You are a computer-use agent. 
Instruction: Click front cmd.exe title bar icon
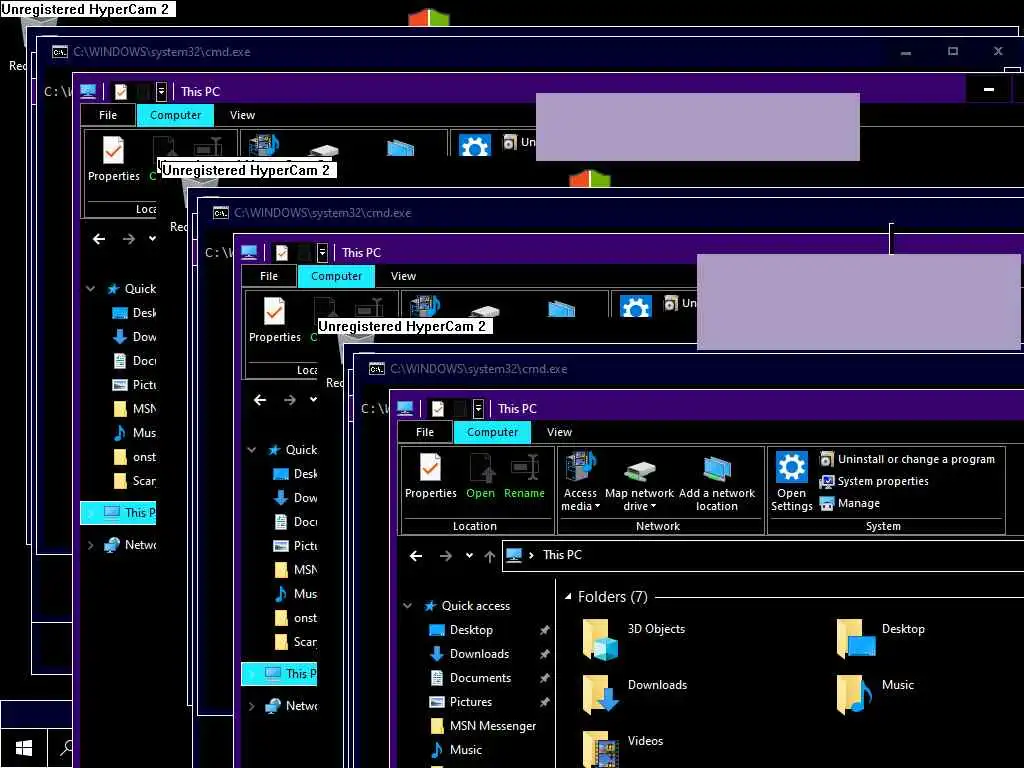pos(377,369)
